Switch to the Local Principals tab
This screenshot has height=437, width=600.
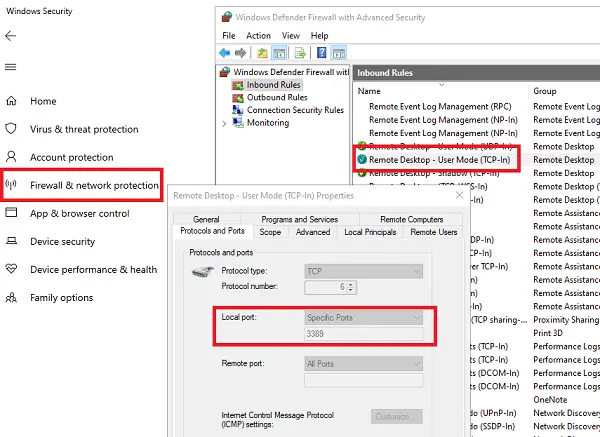[370, 232]
